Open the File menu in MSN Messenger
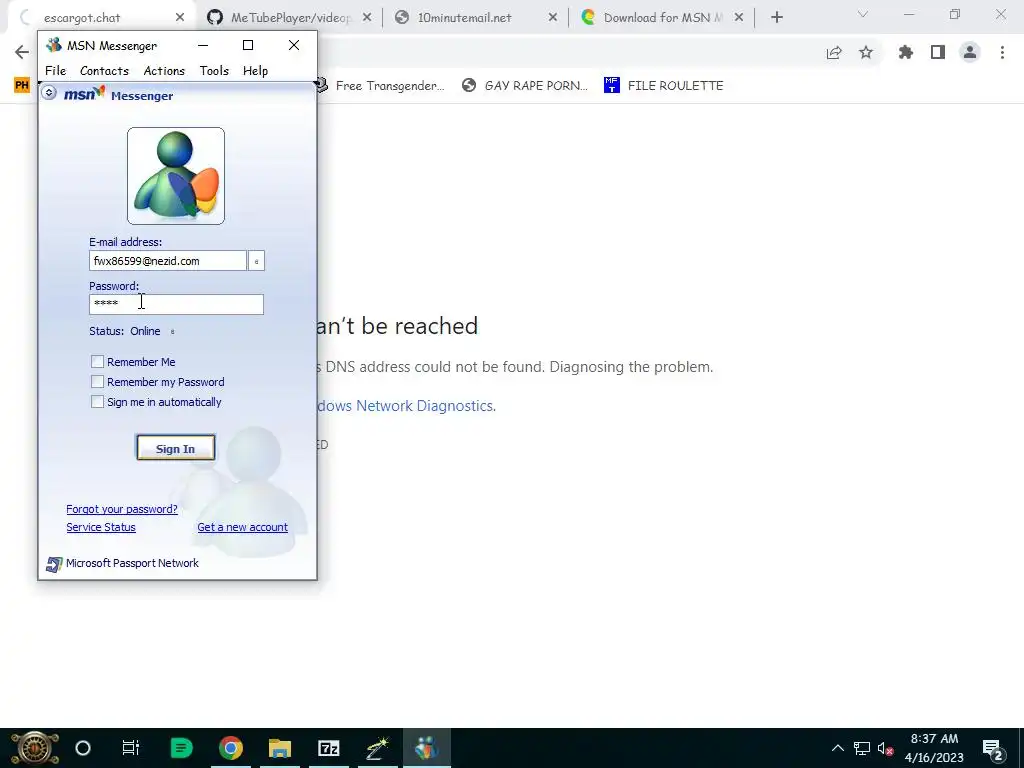 point(56,71)
